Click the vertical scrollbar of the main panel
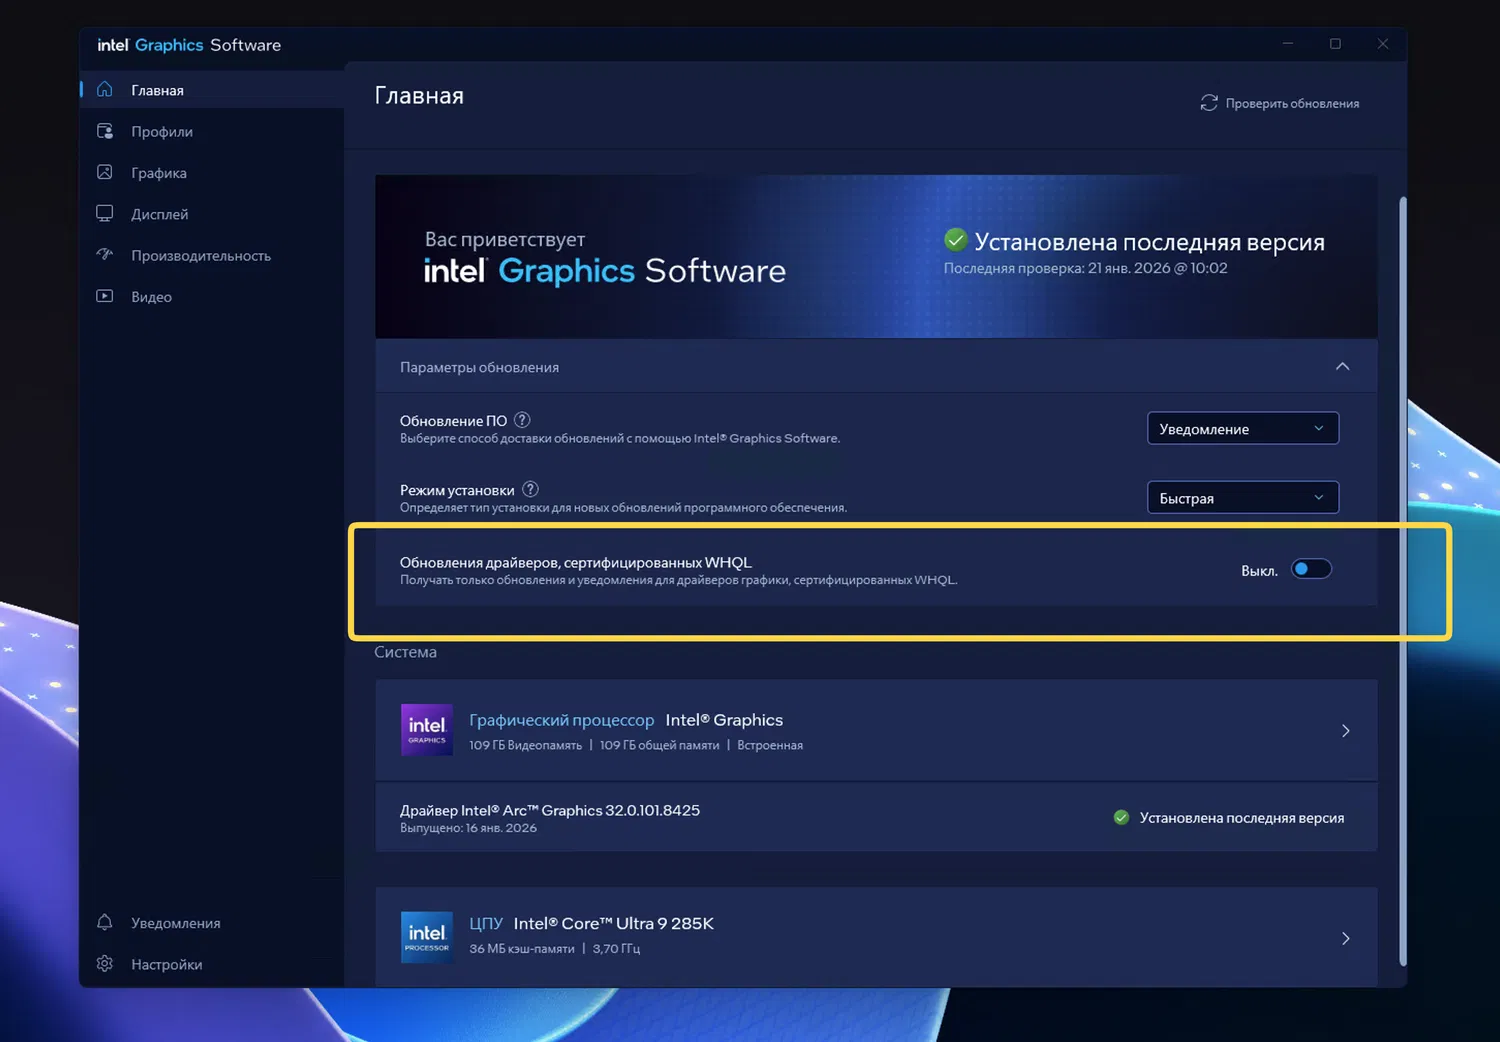This screenshot has height=1042, width=1500. point(1403,581)
